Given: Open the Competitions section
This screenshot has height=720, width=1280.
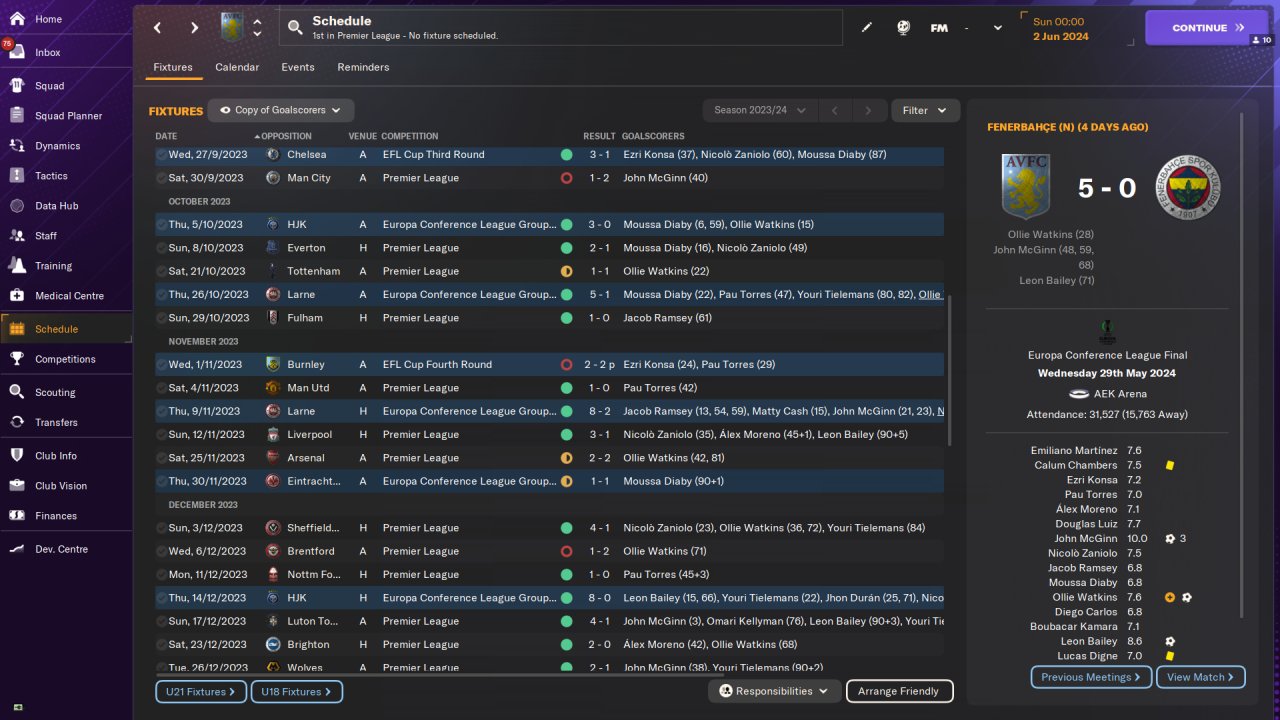Looking at the screenshot, I should (66, 359).
